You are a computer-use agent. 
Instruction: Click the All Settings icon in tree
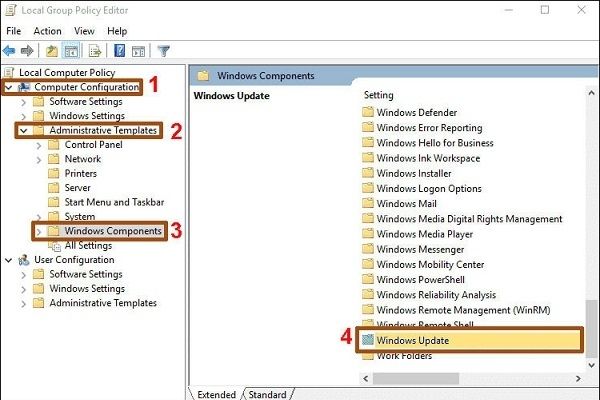[x=54, y=246]
